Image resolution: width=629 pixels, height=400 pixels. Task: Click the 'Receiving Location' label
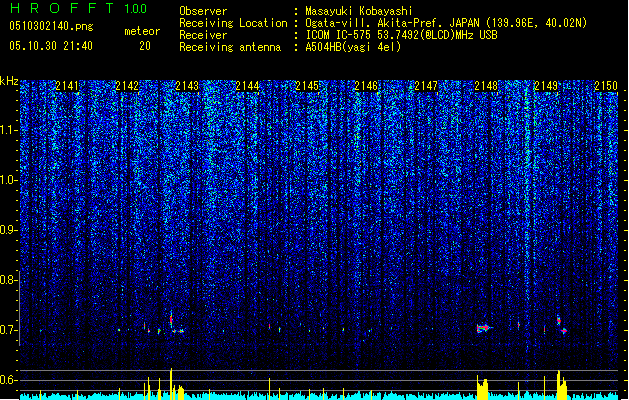click(x=233, y=23)
